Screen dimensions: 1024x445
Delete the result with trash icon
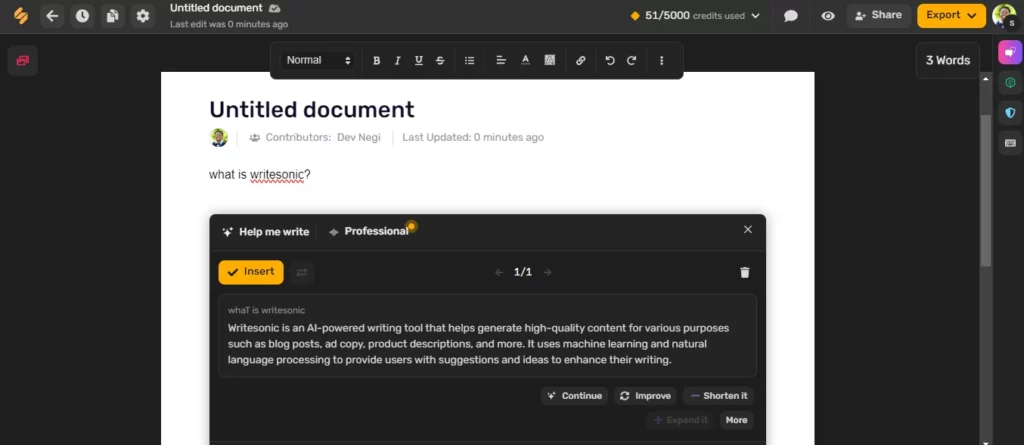pyautogui.click(x=744, y=272)
